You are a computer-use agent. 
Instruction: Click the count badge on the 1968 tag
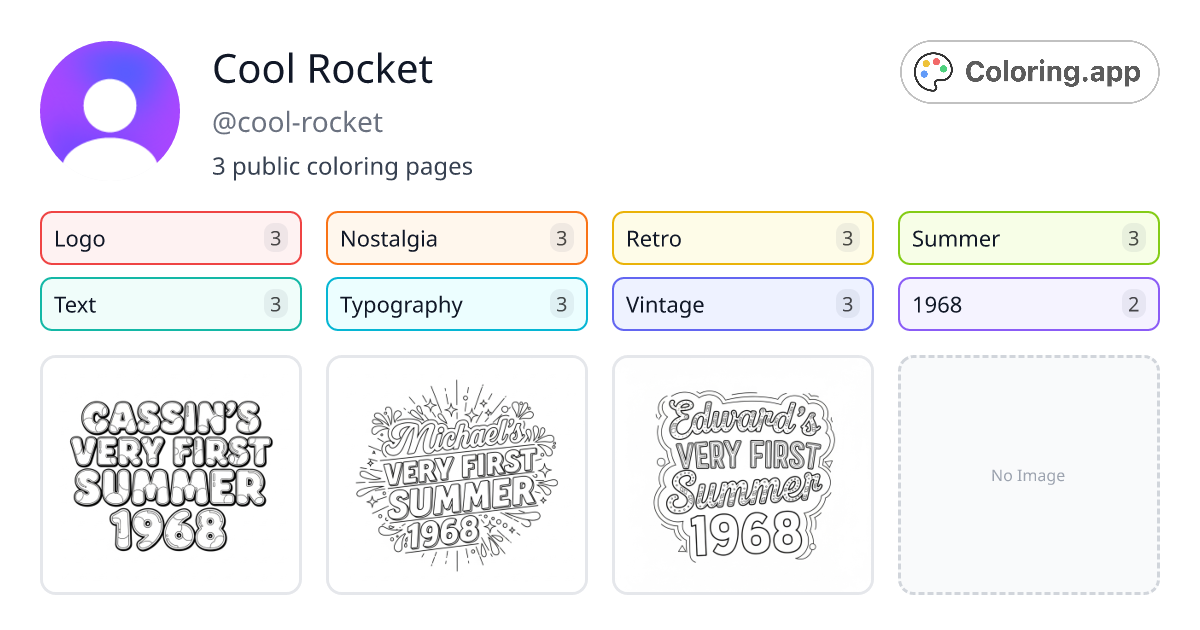tap(1134, 304)
